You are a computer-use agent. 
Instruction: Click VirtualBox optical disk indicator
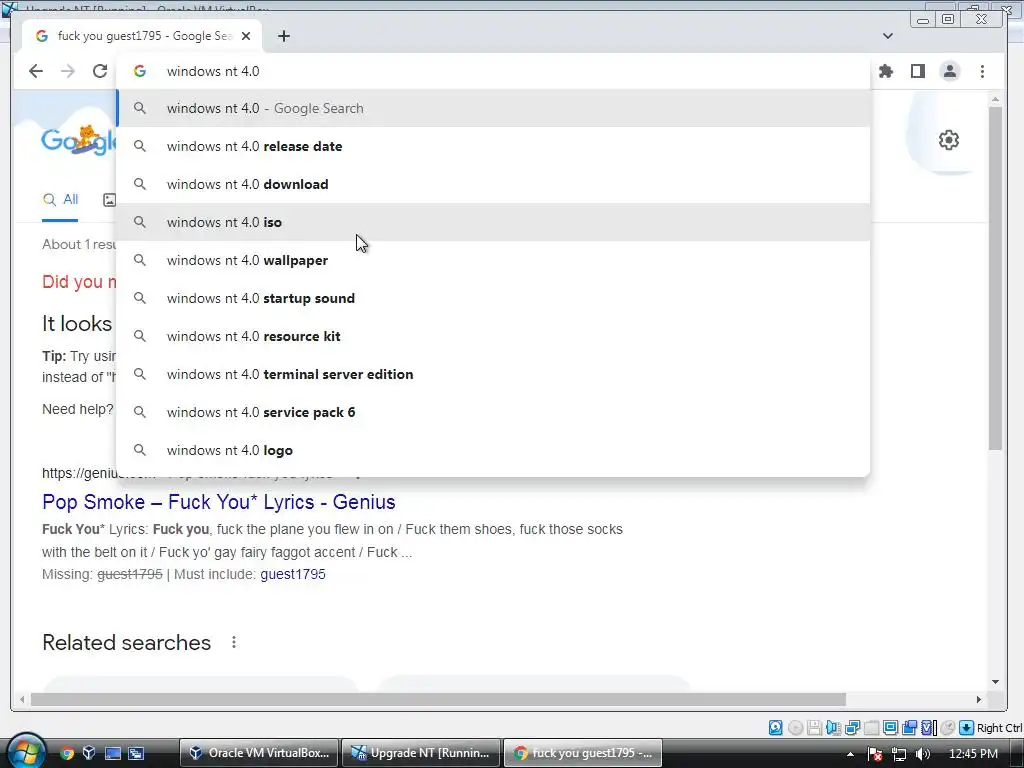[795, 728]
